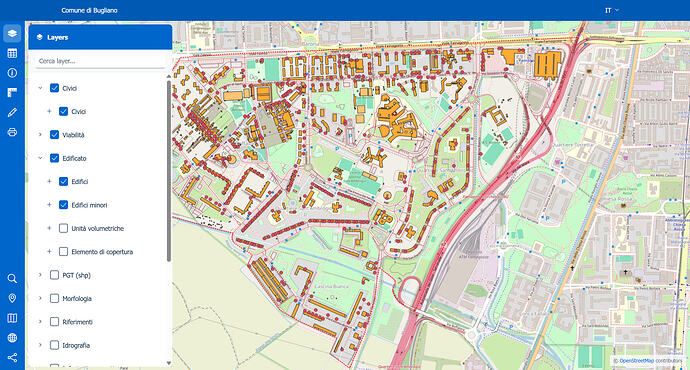
Task: Open the Layers panel icon in sidebar
Action: [x=12, y=33]
